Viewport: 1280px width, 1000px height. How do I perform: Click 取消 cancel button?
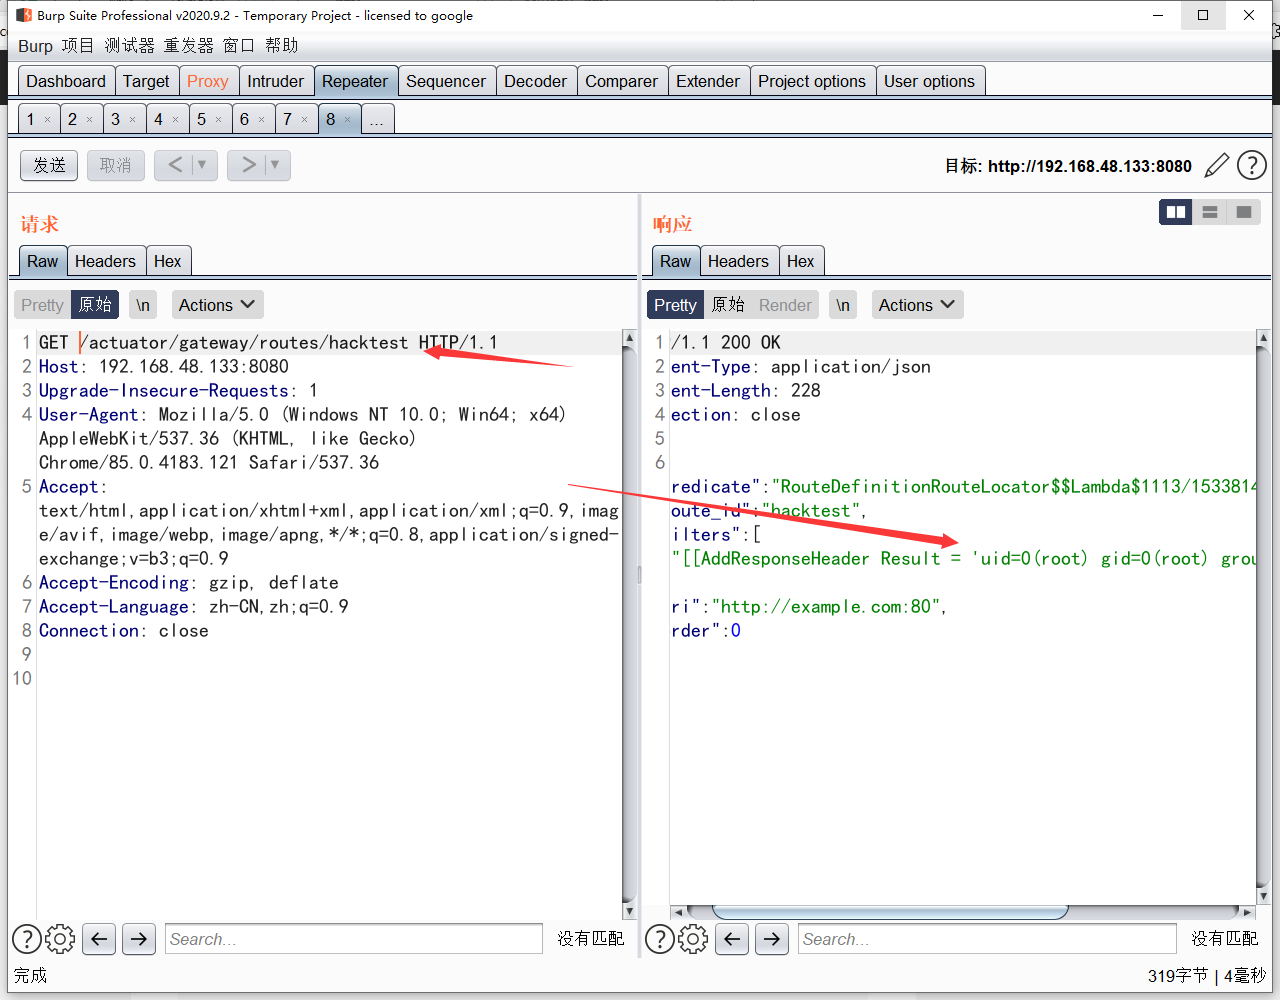pyautogui.click(x=116, y=165)
